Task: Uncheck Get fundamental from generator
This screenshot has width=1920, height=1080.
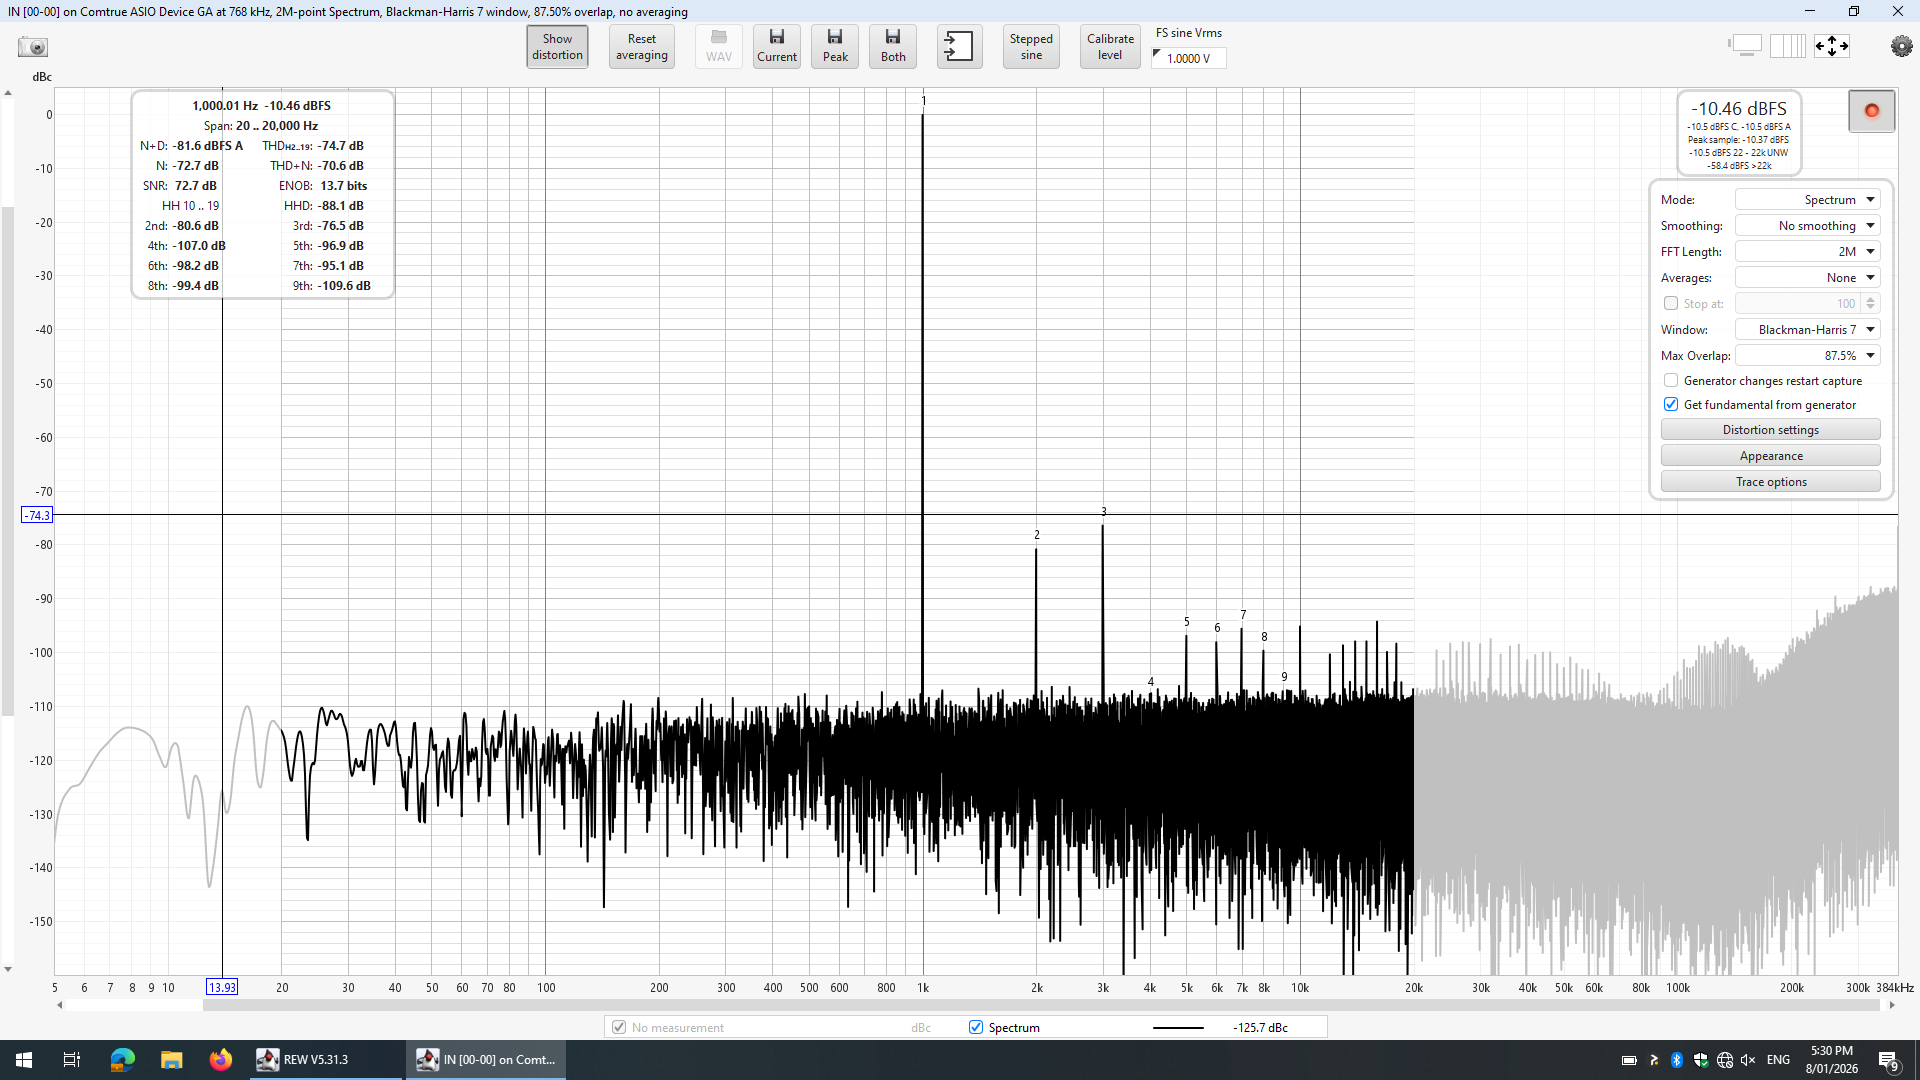Action: 1671,405
